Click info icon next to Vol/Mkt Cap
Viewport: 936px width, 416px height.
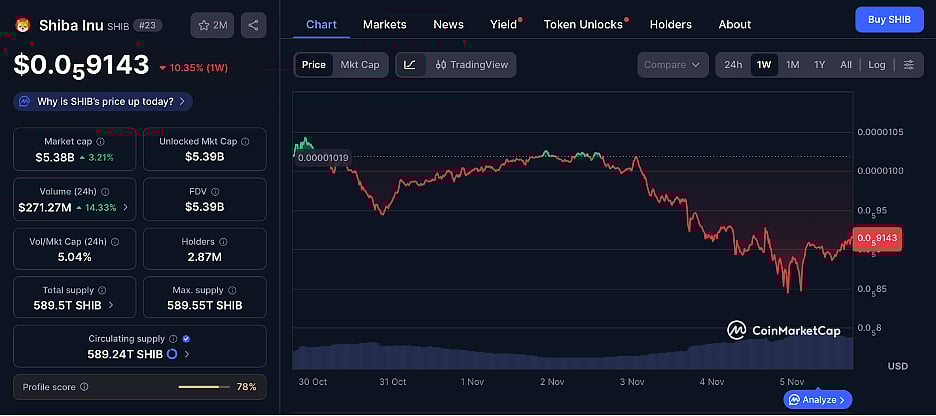(115, 242)
